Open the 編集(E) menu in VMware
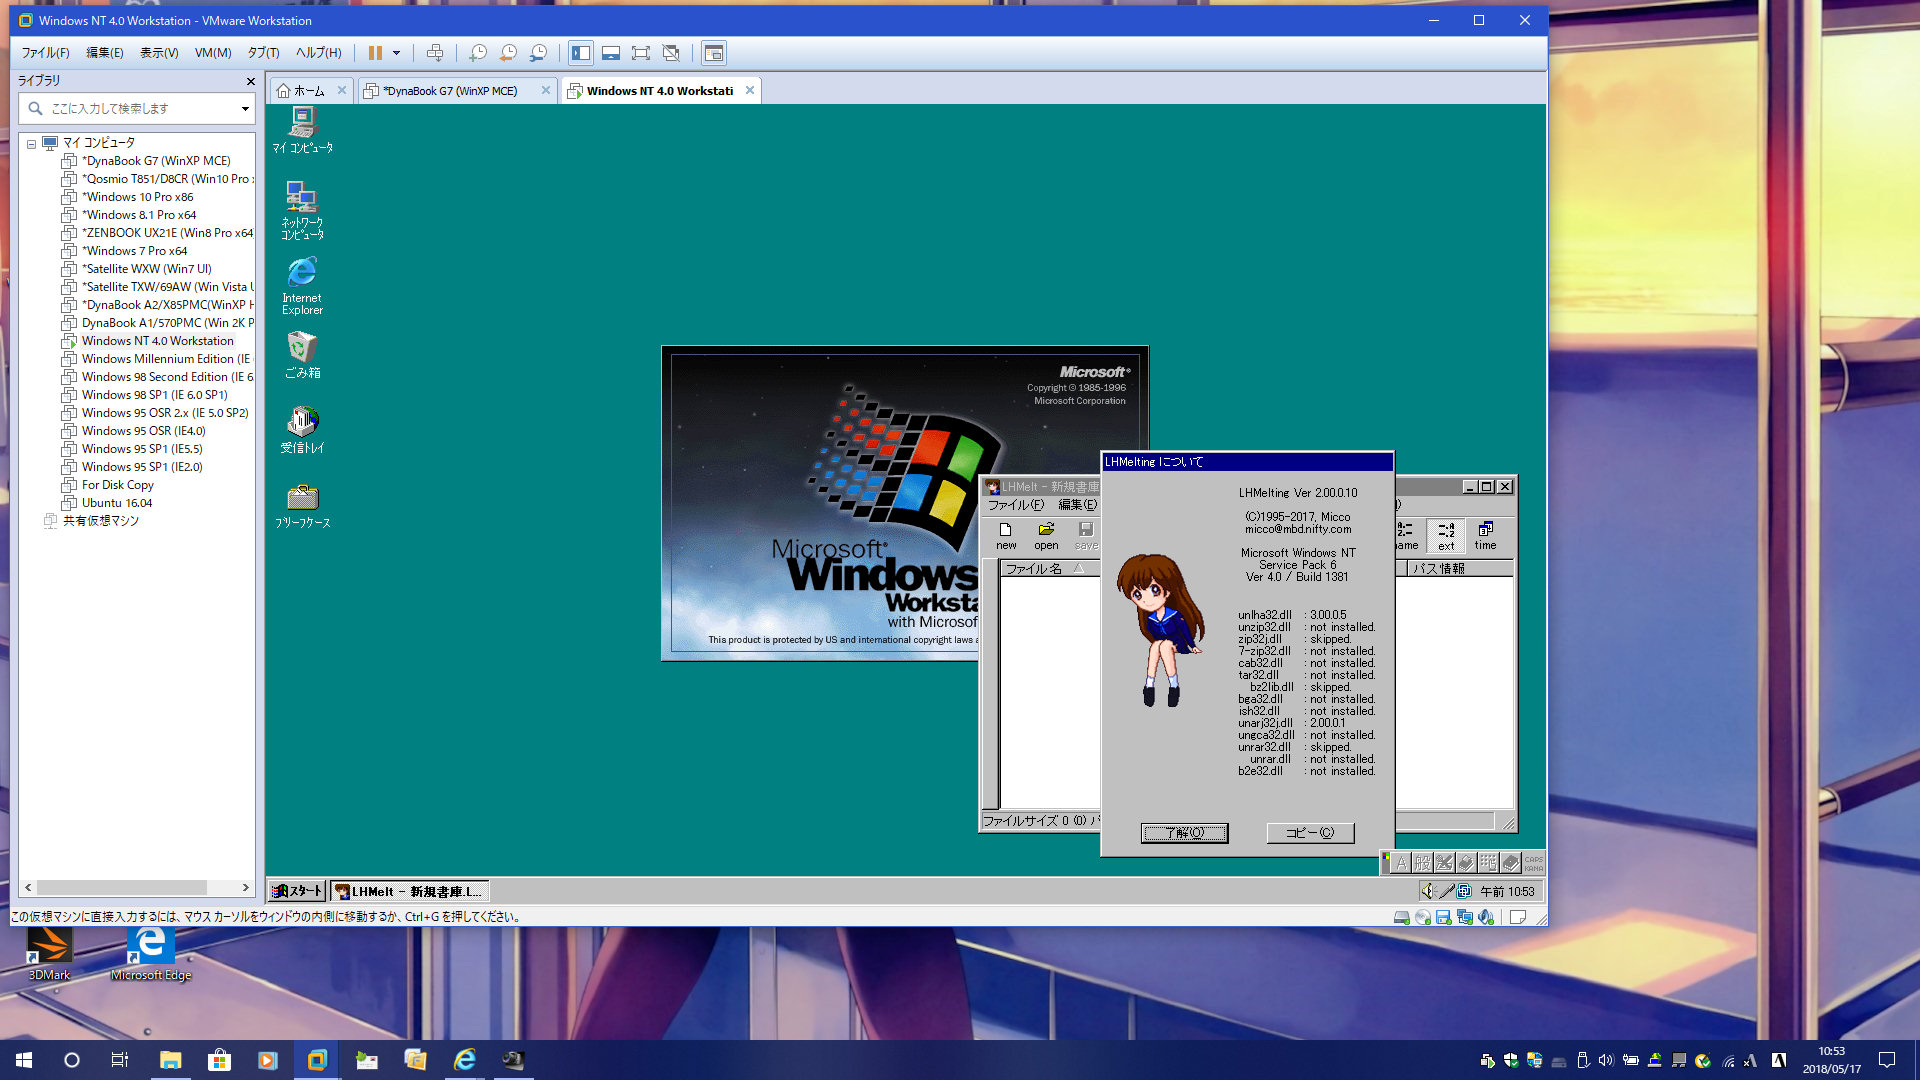The image size is (1920, 1080). tap(105, 53)
